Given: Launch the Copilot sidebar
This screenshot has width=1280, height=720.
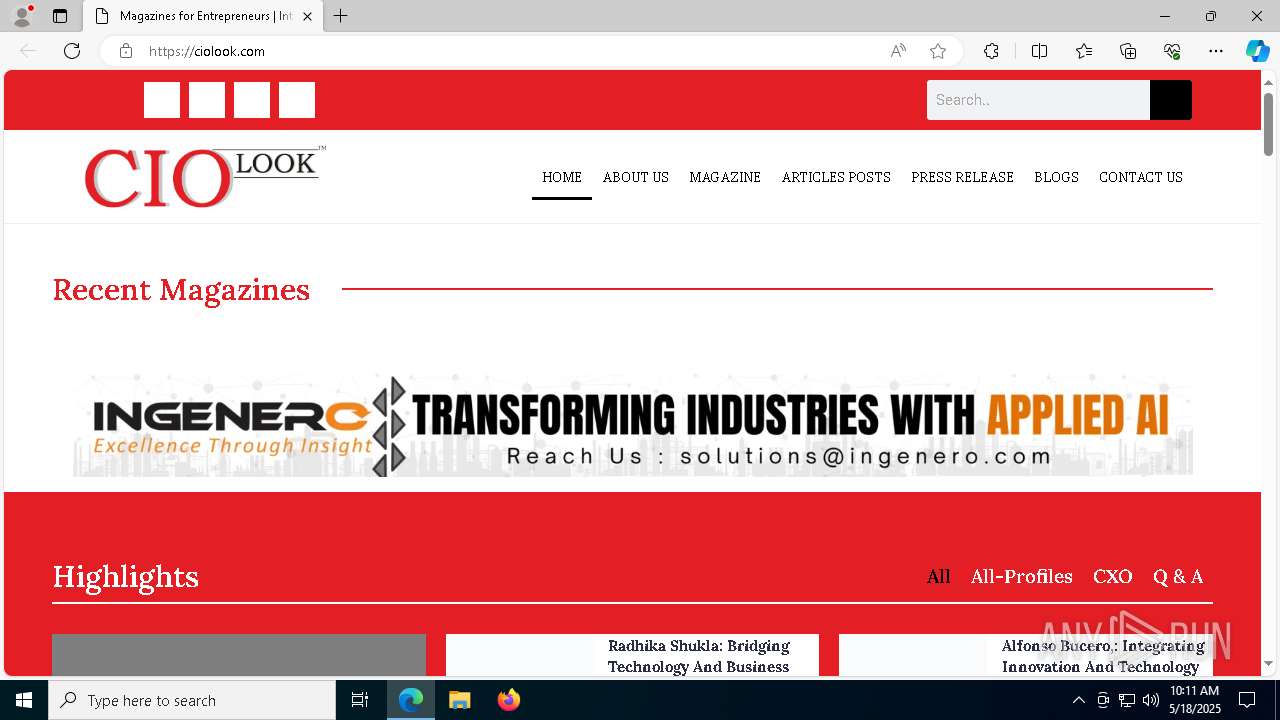Looking at the screenshot, I should coord(1257,51).
